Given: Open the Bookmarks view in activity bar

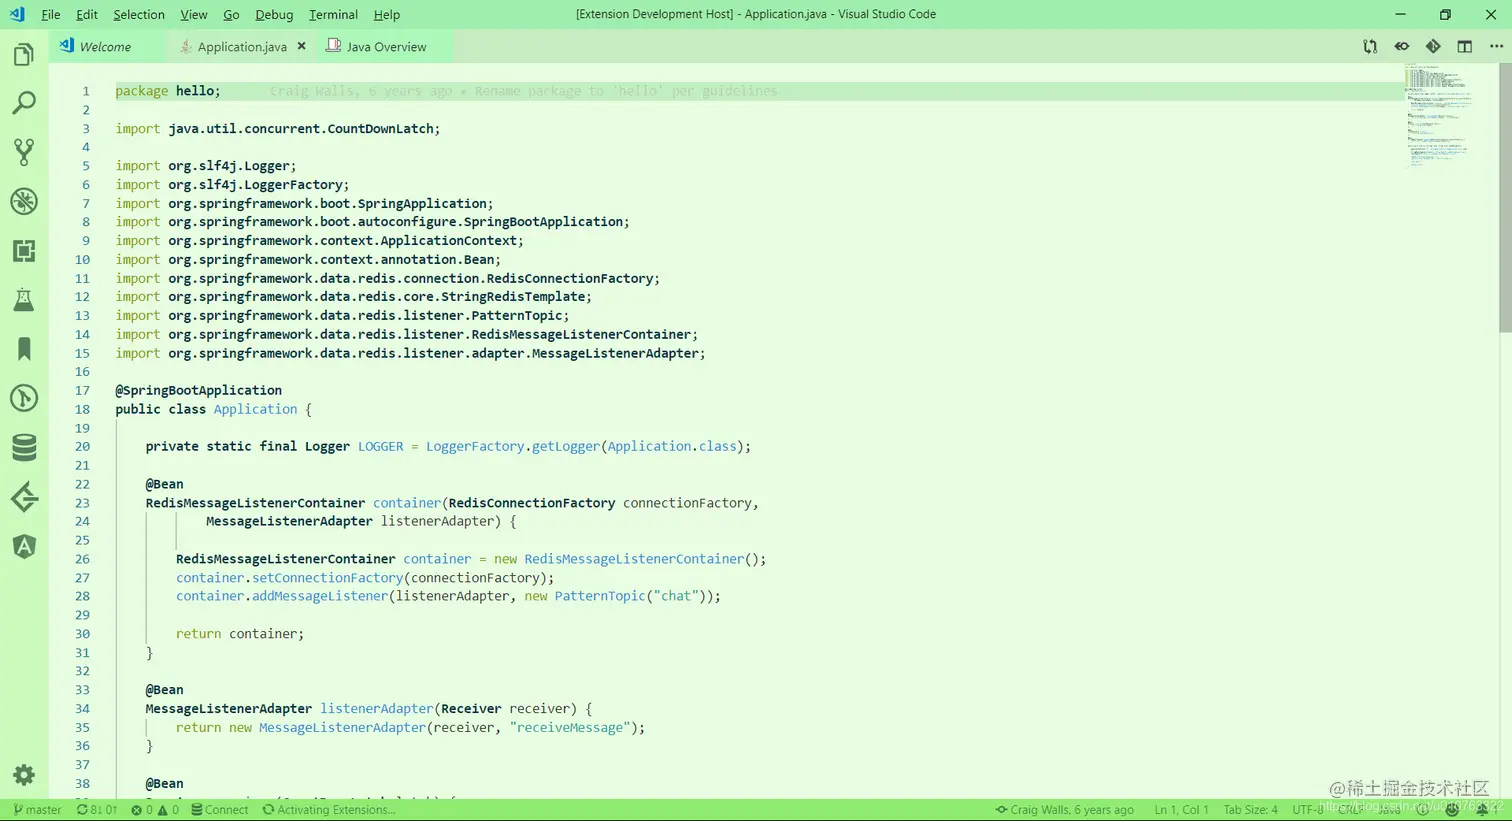Looking at the screenshot, I should (24, 348).
